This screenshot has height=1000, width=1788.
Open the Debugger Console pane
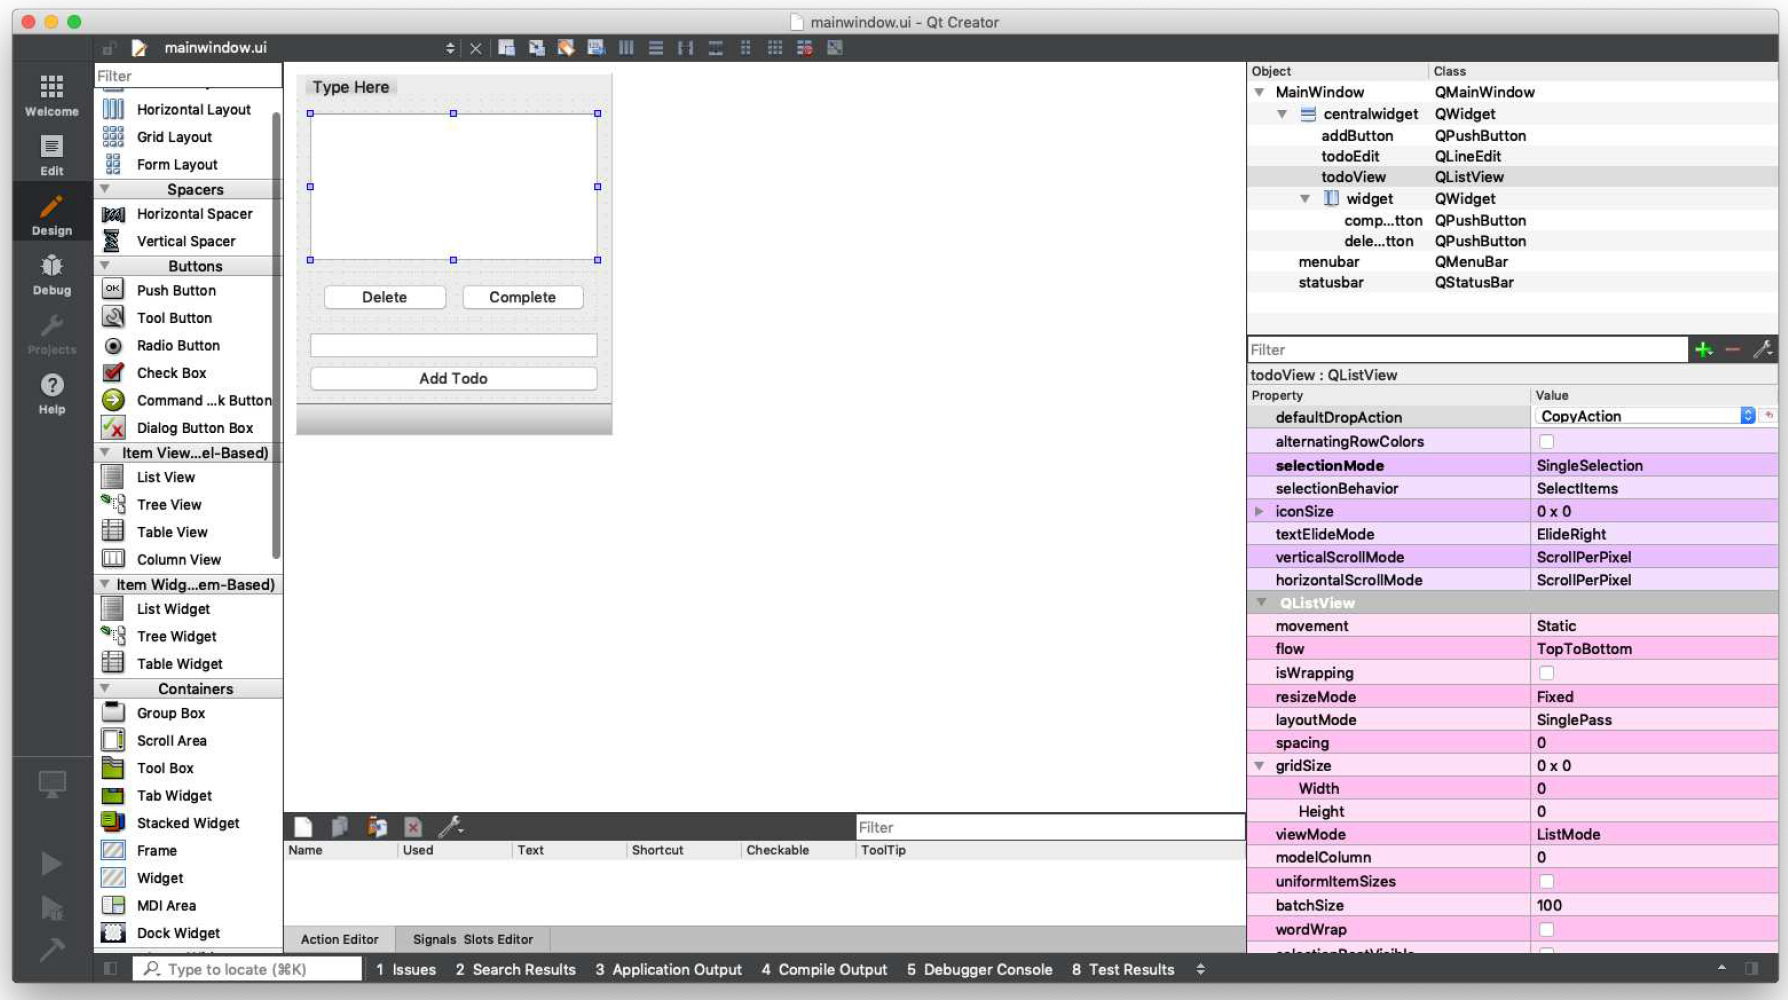979,969
